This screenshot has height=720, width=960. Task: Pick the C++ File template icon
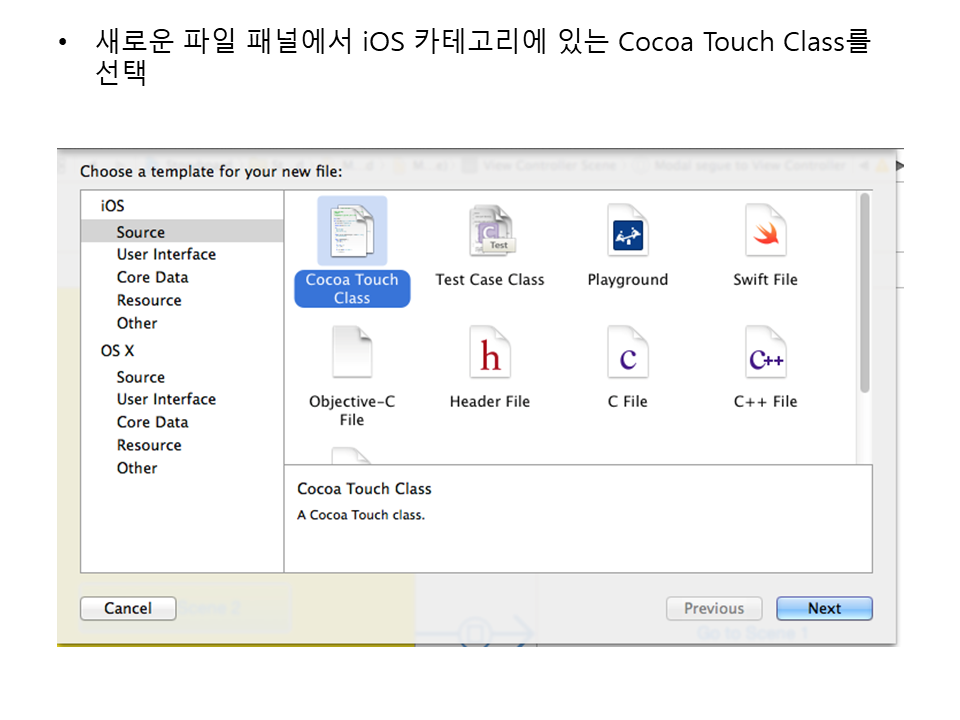click(x=765, y=355)
